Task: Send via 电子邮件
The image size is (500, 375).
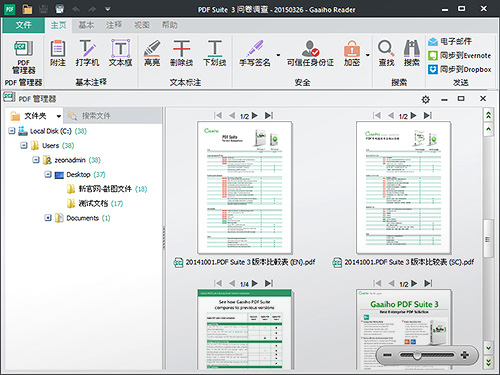Action: (x=450, y=41)
